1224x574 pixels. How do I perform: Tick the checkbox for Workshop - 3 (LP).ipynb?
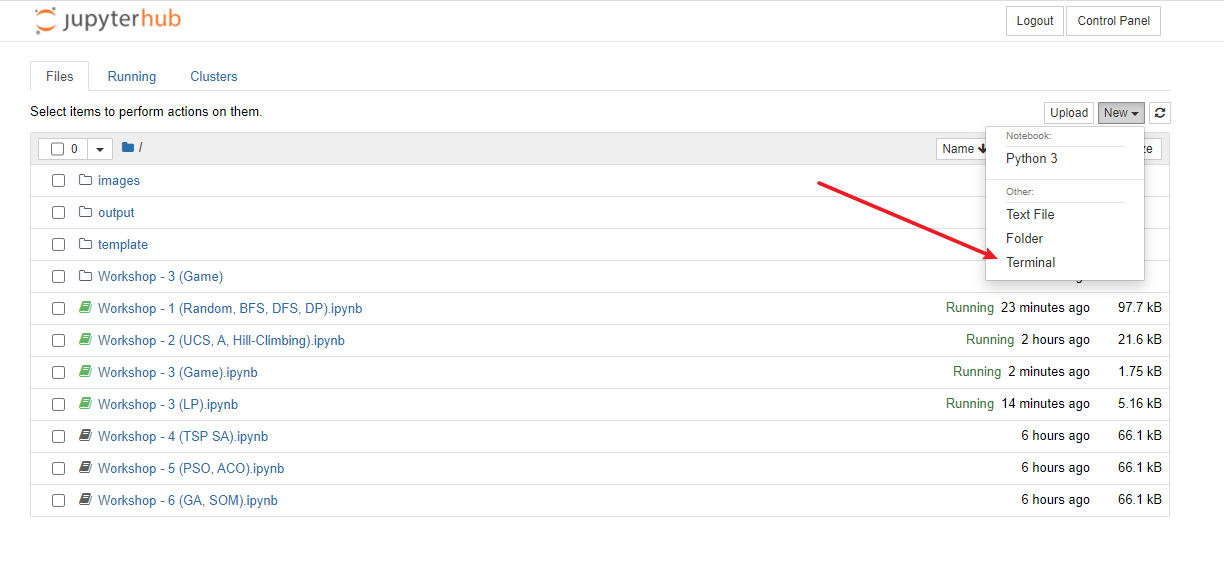(58, 405)
